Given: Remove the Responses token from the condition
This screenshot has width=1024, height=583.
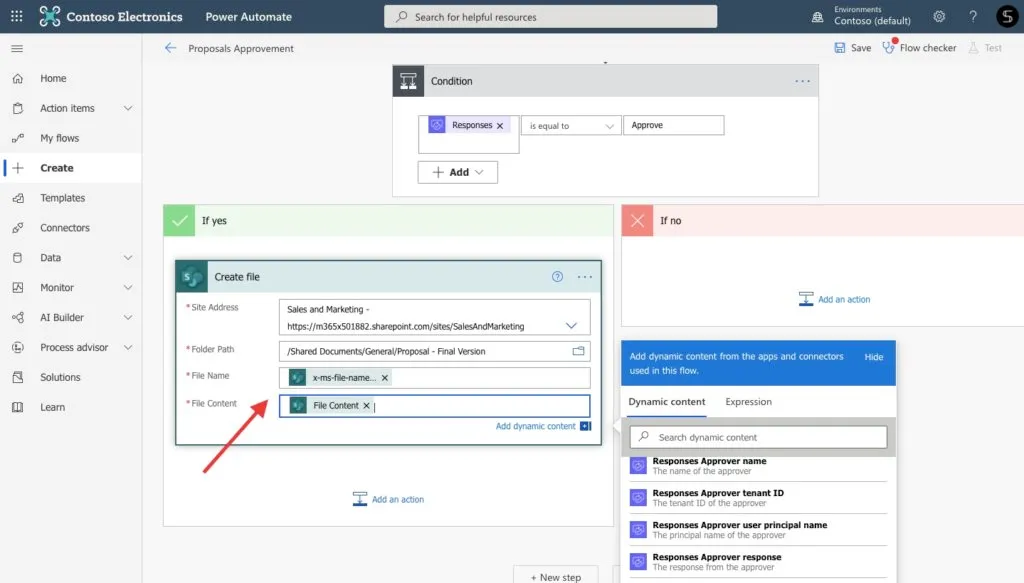Looking at the screenshot, I should [x=500, y=125].
